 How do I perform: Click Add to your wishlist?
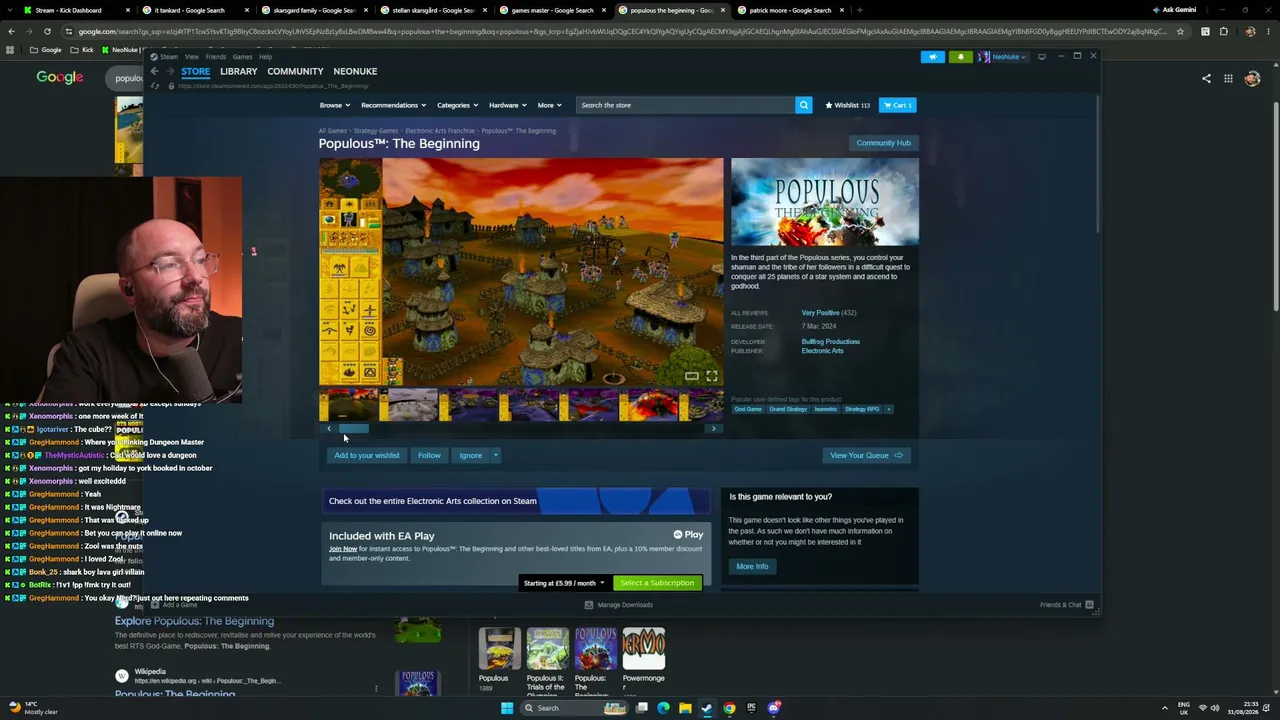click(x=366, y=455)
